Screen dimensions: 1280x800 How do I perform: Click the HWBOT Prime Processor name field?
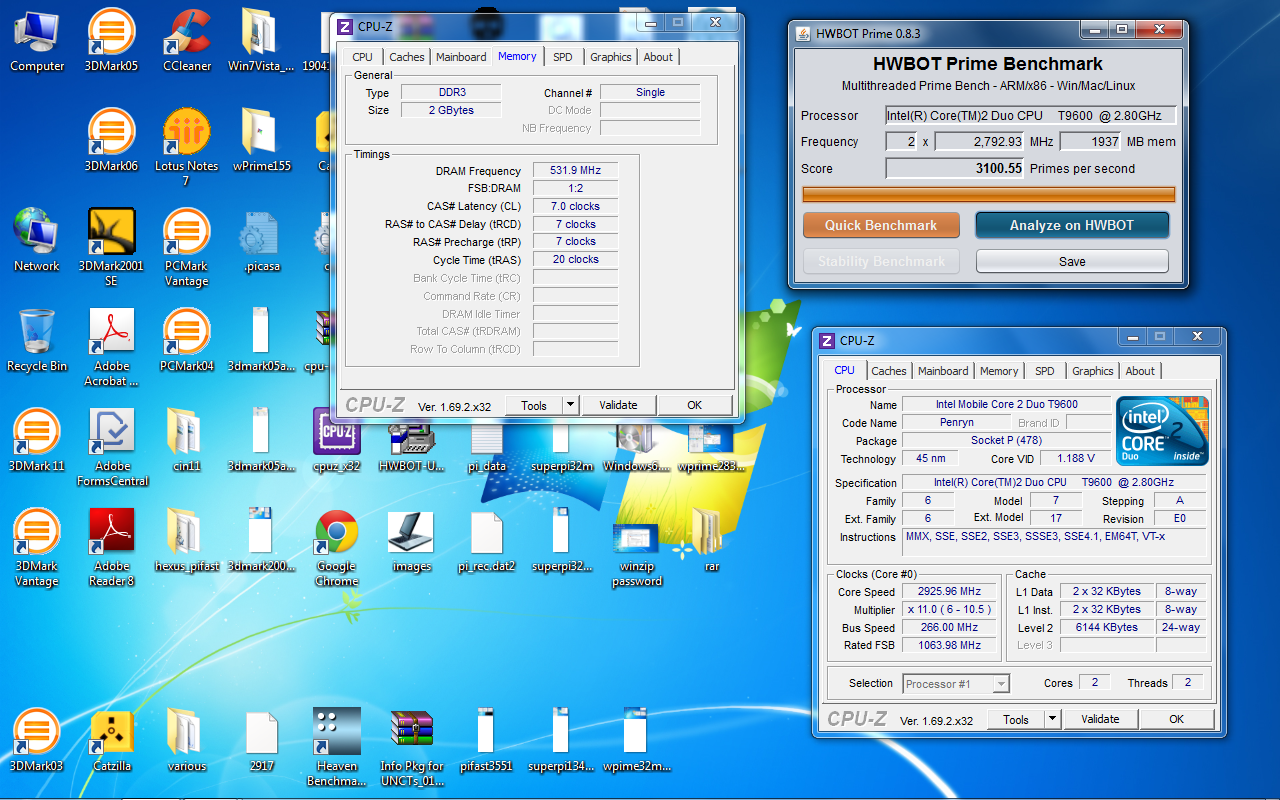click(x=1030, y=115)
